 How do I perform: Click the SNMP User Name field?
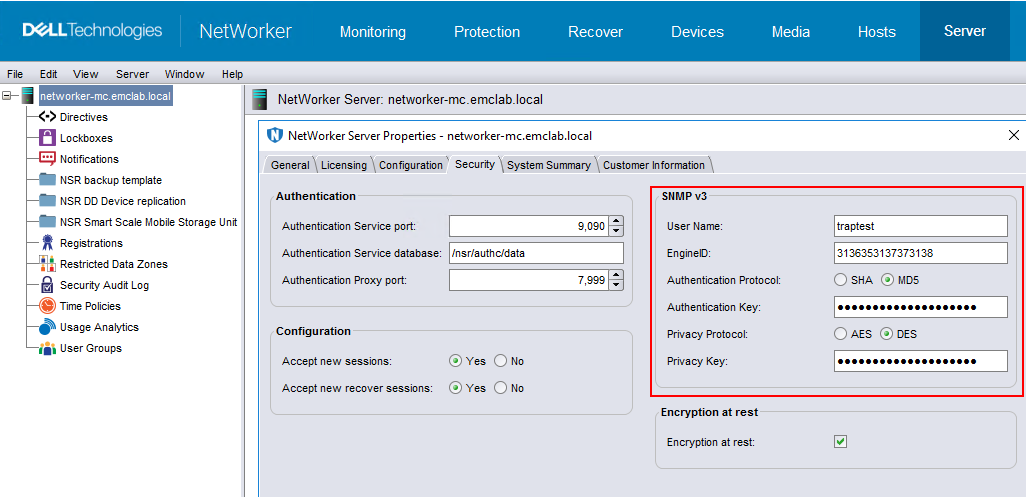point(920,226)
